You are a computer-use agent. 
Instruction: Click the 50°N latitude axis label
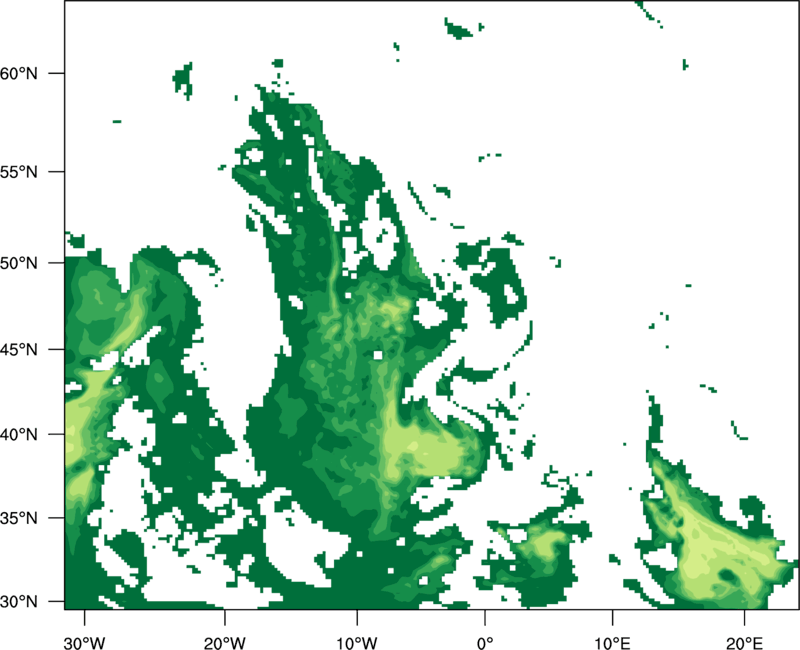click(19, 263)
